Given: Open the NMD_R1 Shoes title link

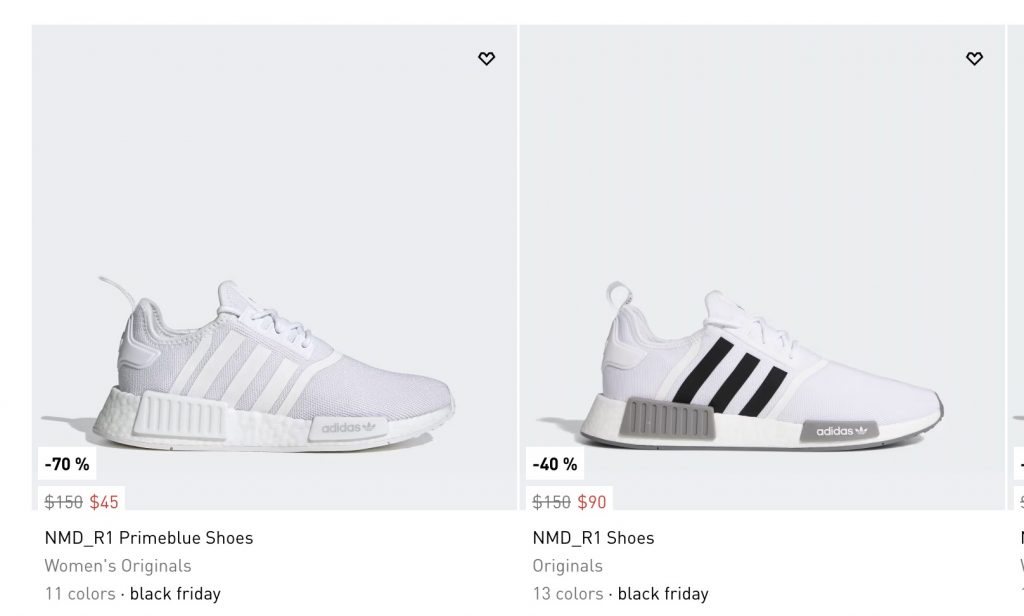Looking at the screenshot, I should coord(593,538).
